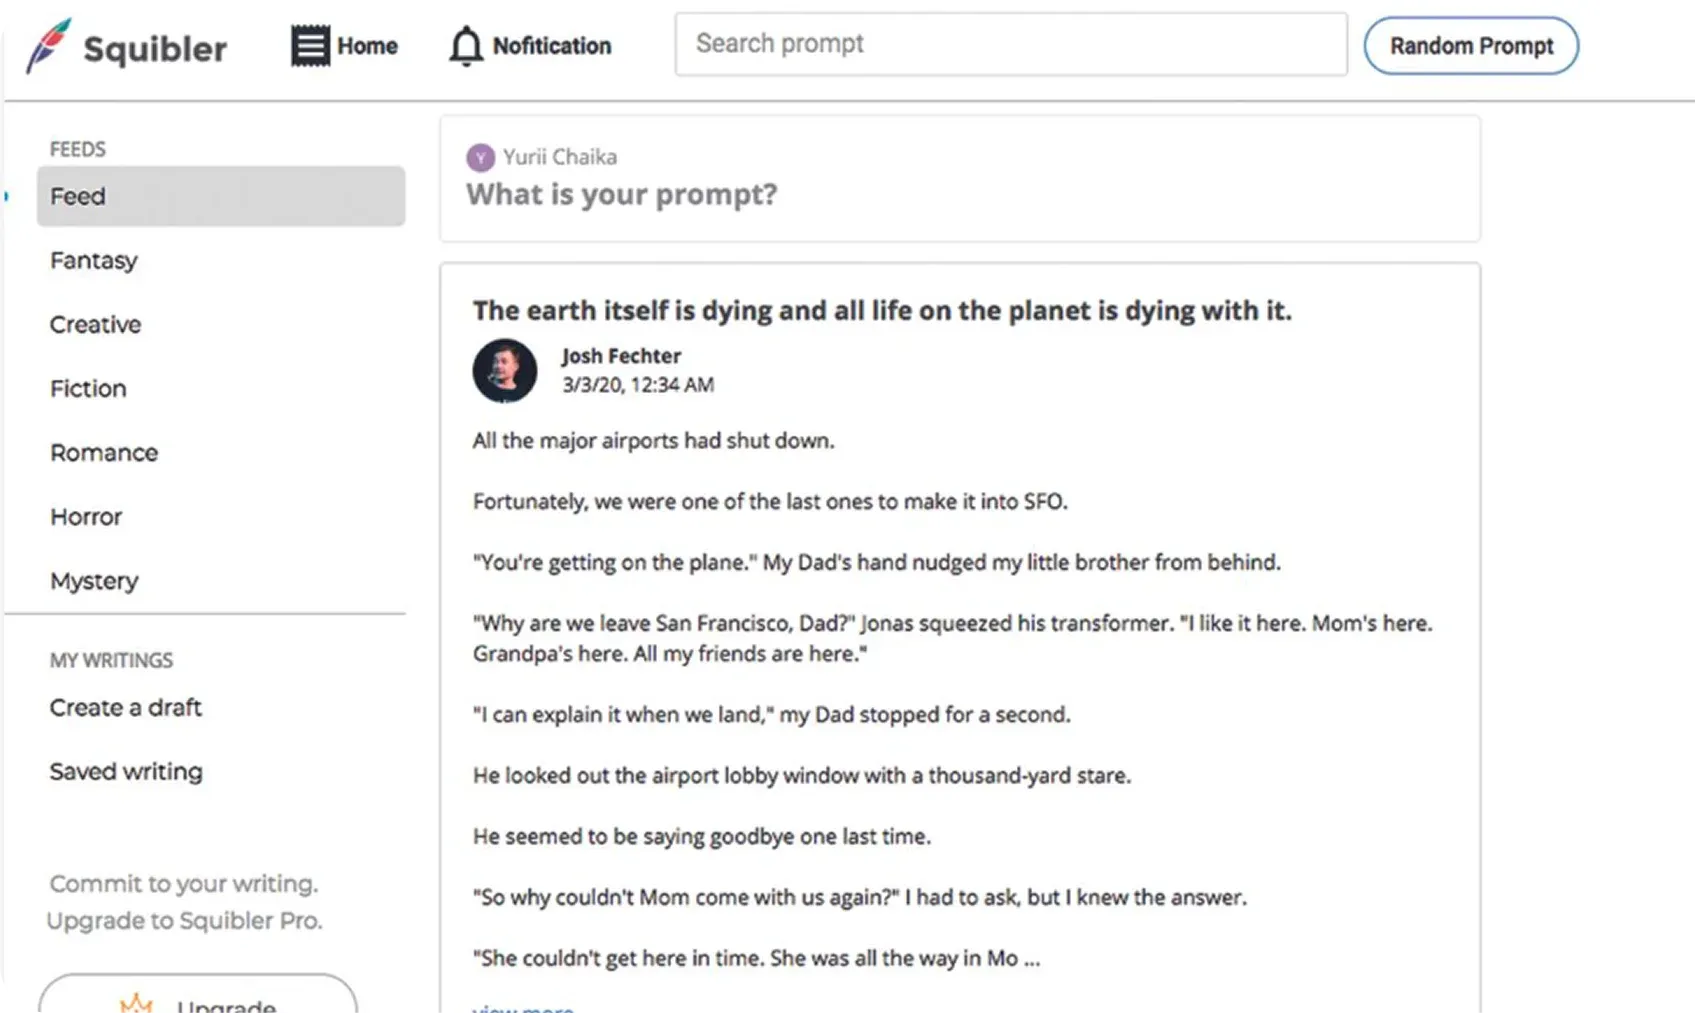This screenshot has height=1013, width=1695.
Task: Open Josh Fechter's profile picture
Action: (x=505, y=371)
